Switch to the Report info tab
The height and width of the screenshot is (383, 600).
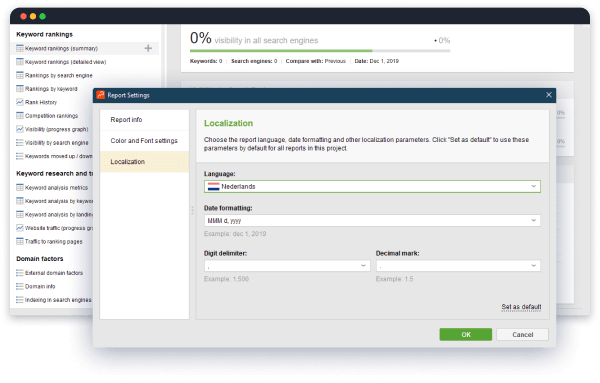pyautogui.click(x=144, y=120)
